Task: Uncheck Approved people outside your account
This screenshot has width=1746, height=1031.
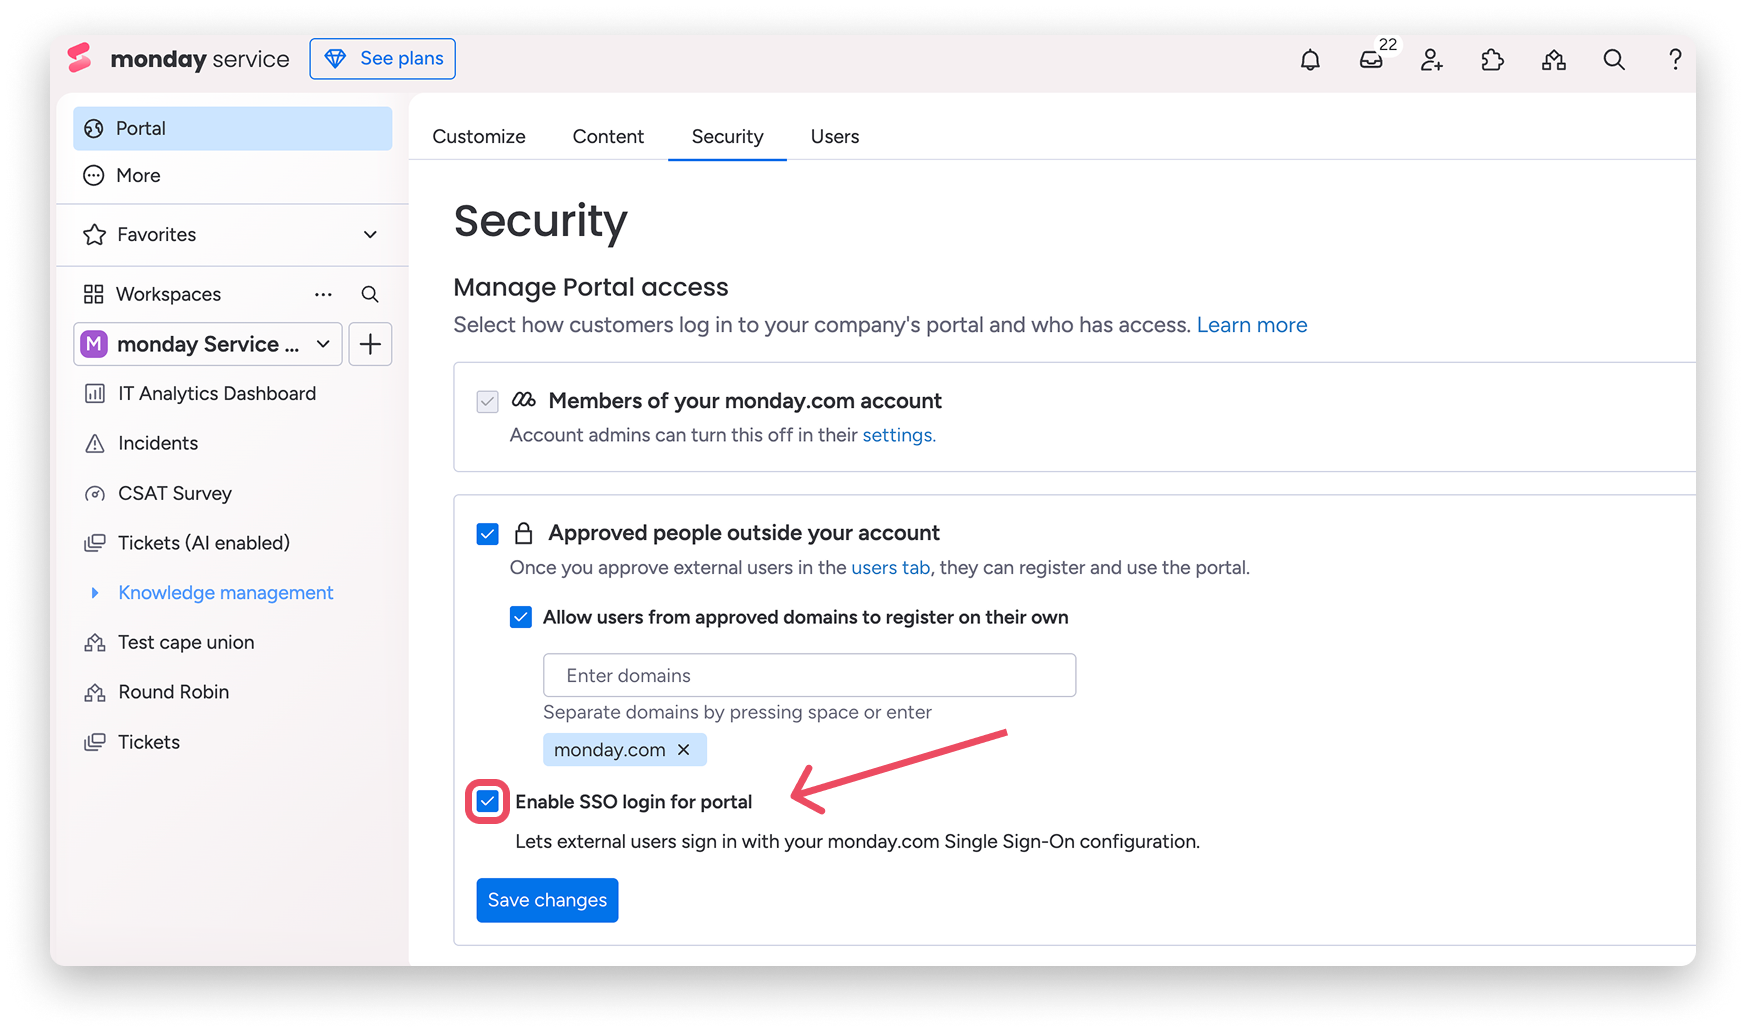Action: [x=488, y=534]
